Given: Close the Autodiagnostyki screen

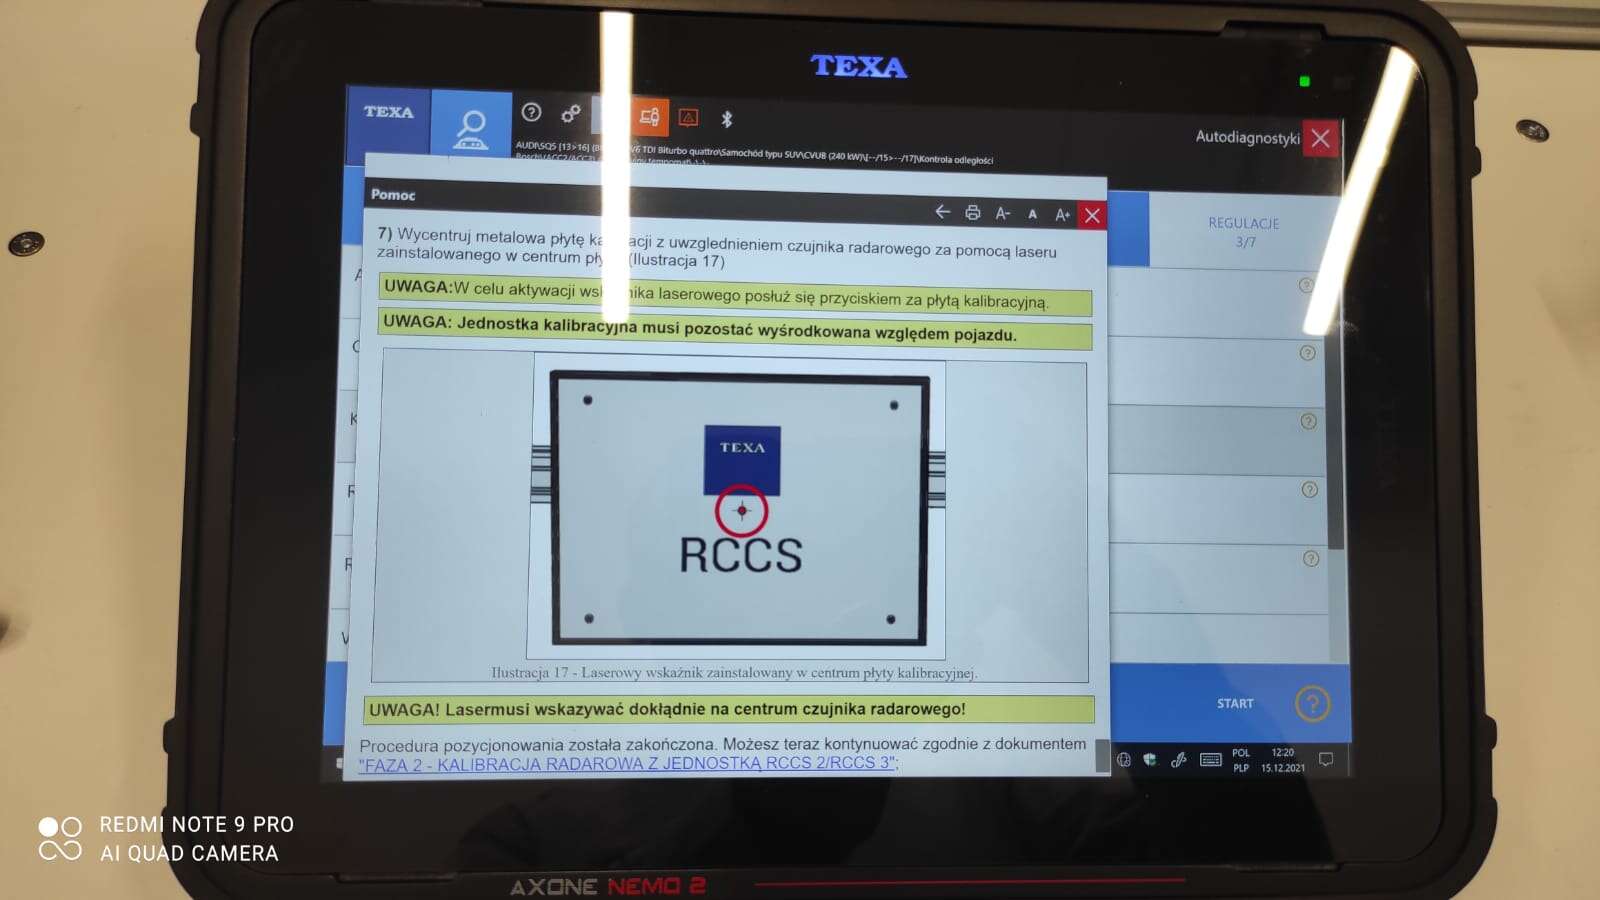Looking at the screenshot, I should [x=1320, y=138].
